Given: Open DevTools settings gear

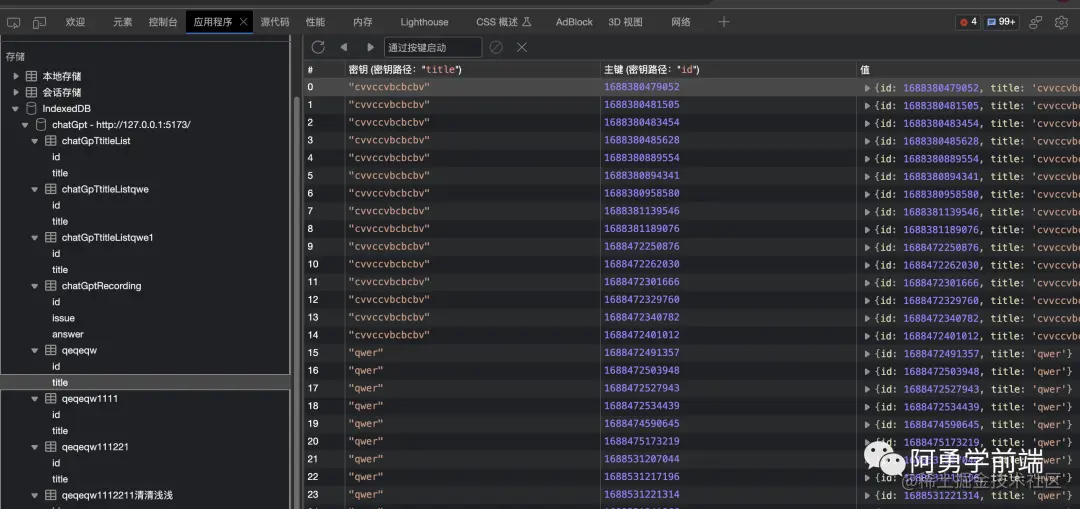Looking at the screenshot, I should click(1061, 23).
